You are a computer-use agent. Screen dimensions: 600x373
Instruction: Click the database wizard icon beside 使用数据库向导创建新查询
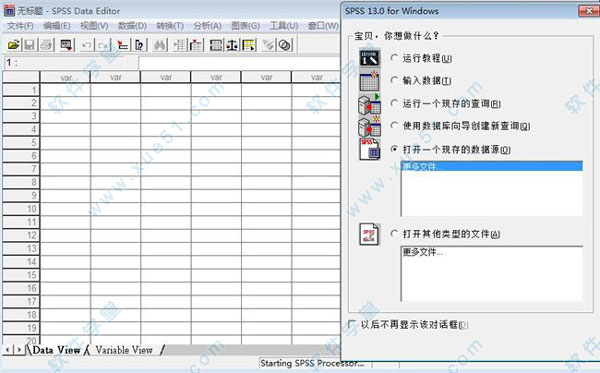pos(370,126)
